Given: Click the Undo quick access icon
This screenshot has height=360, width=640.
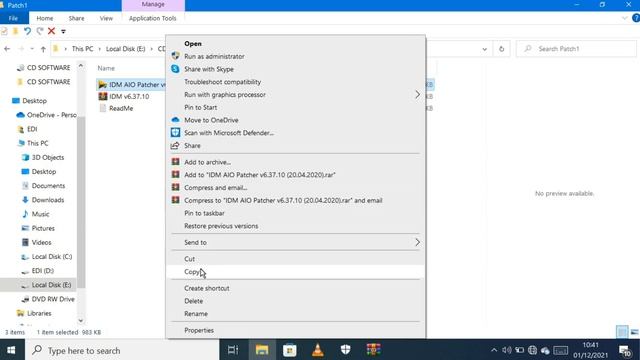Looking at the screenshot, I should point(27,31).
